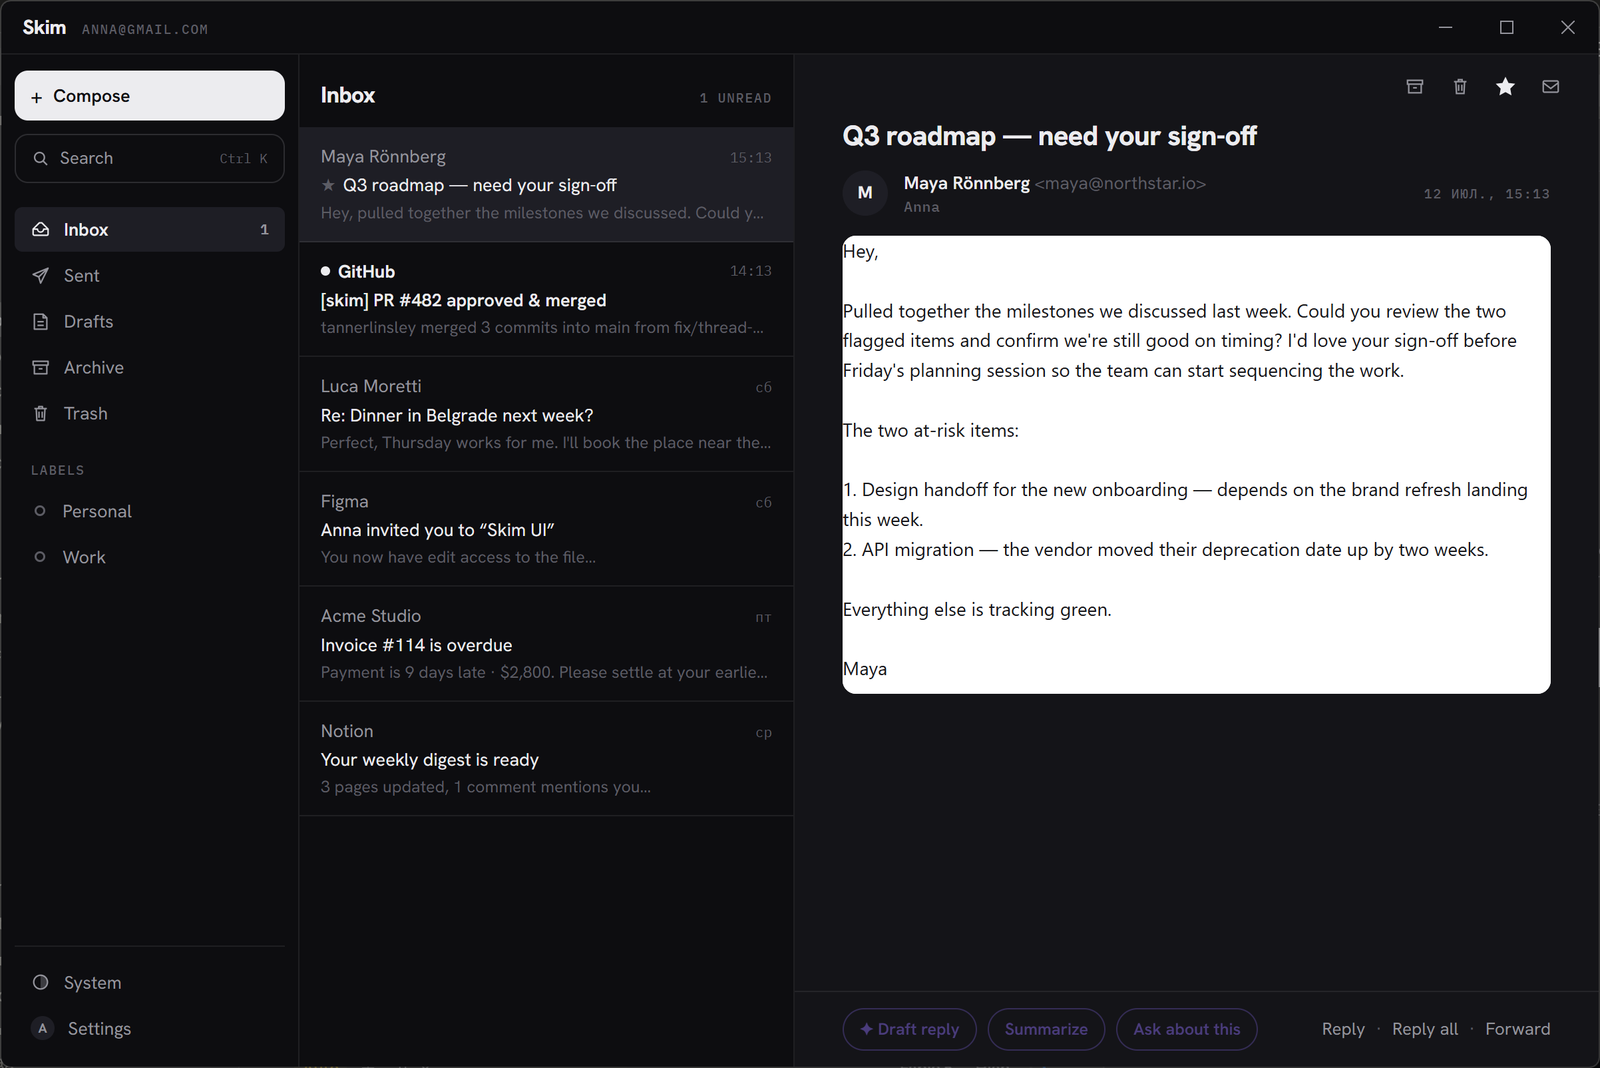Image resolution: width=1600 pixels, height=1068 pixels.
Task: Open the Drafts folder
Action: click(x=149, y=322)
